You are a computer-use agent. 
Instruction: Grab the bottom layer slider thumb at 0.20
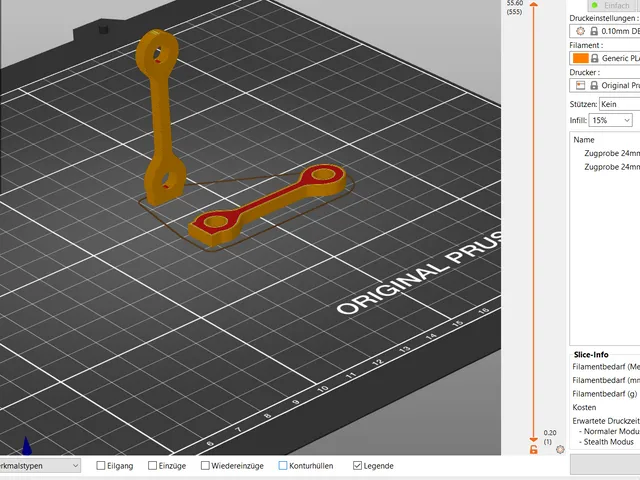(533, 440)
